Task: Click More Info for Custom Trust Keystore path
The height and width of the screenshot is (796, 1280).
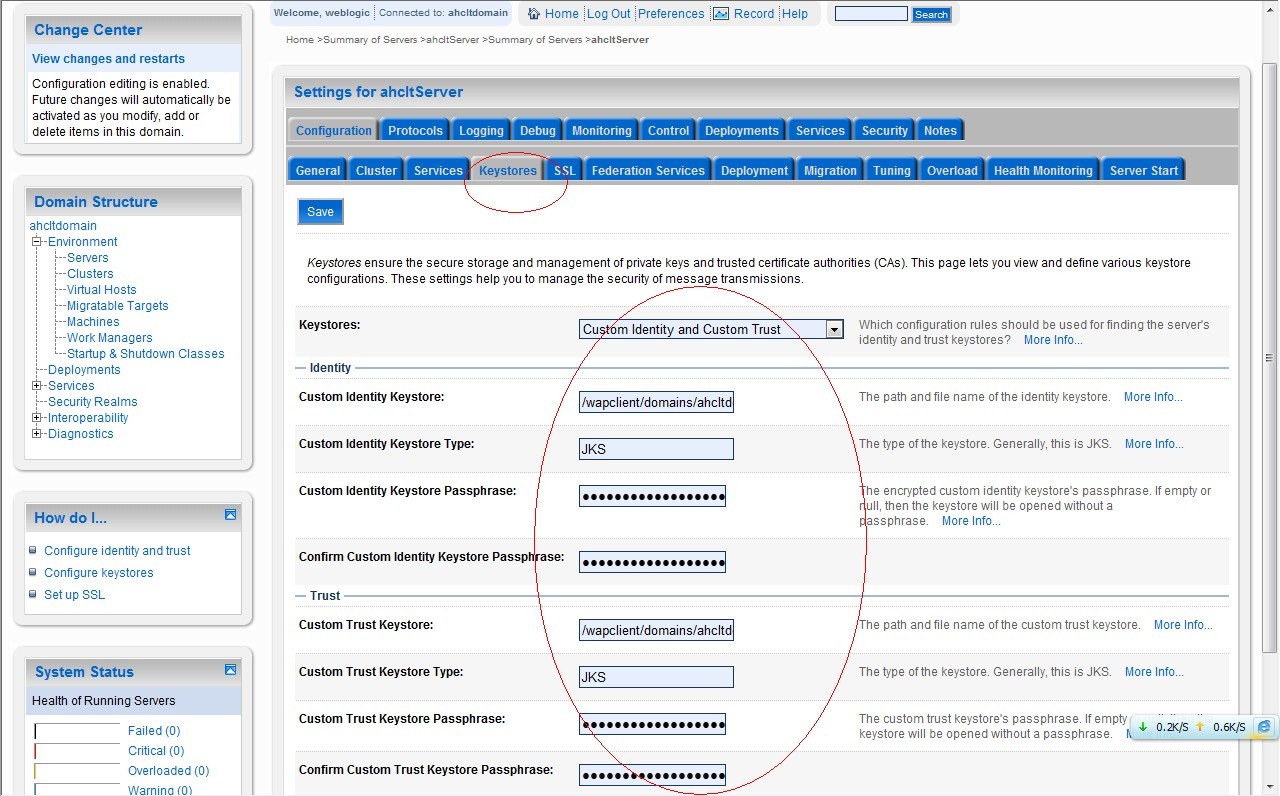Action: coord(1183,625)
